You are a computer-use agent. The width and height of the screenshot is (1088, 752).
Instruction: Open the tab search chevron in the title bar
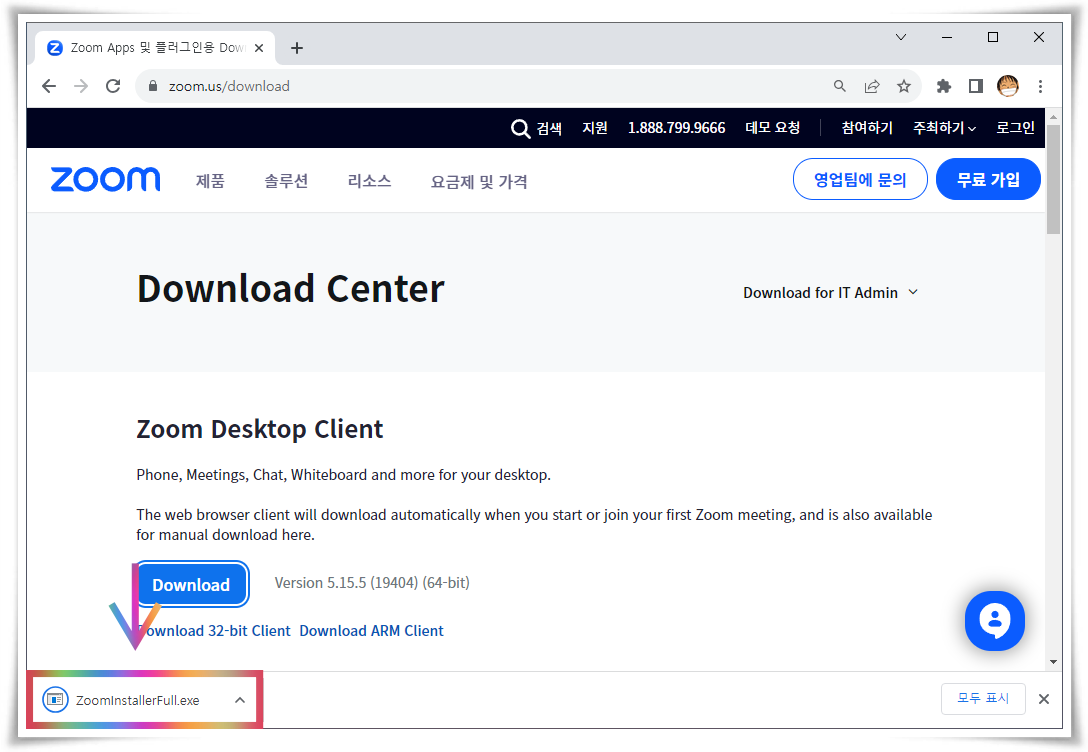click(901, 37)
